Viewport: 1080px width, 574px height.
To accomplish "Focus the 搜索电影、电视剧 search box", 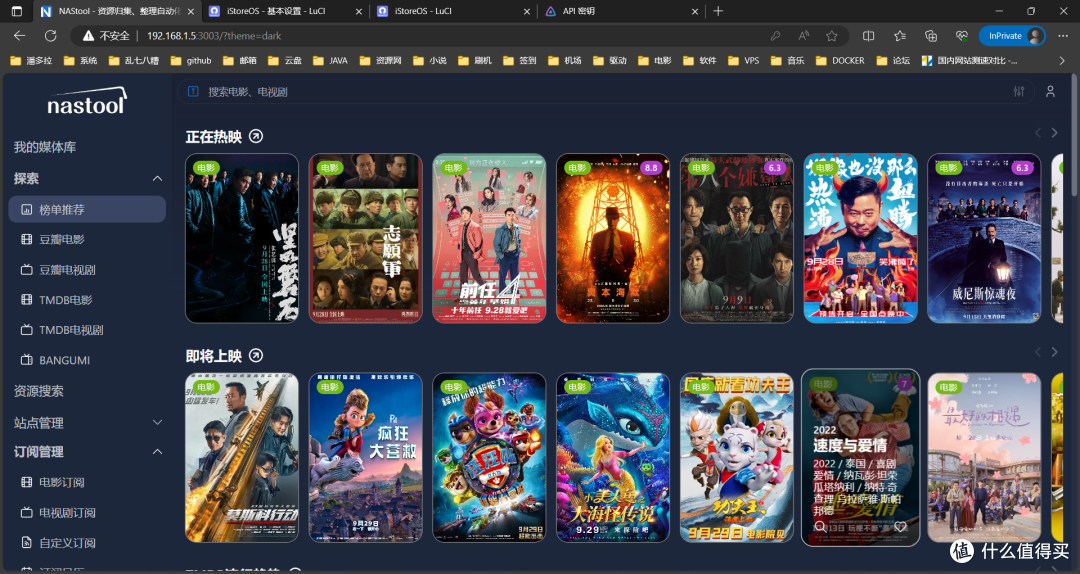I will click(x=606, y=92).
